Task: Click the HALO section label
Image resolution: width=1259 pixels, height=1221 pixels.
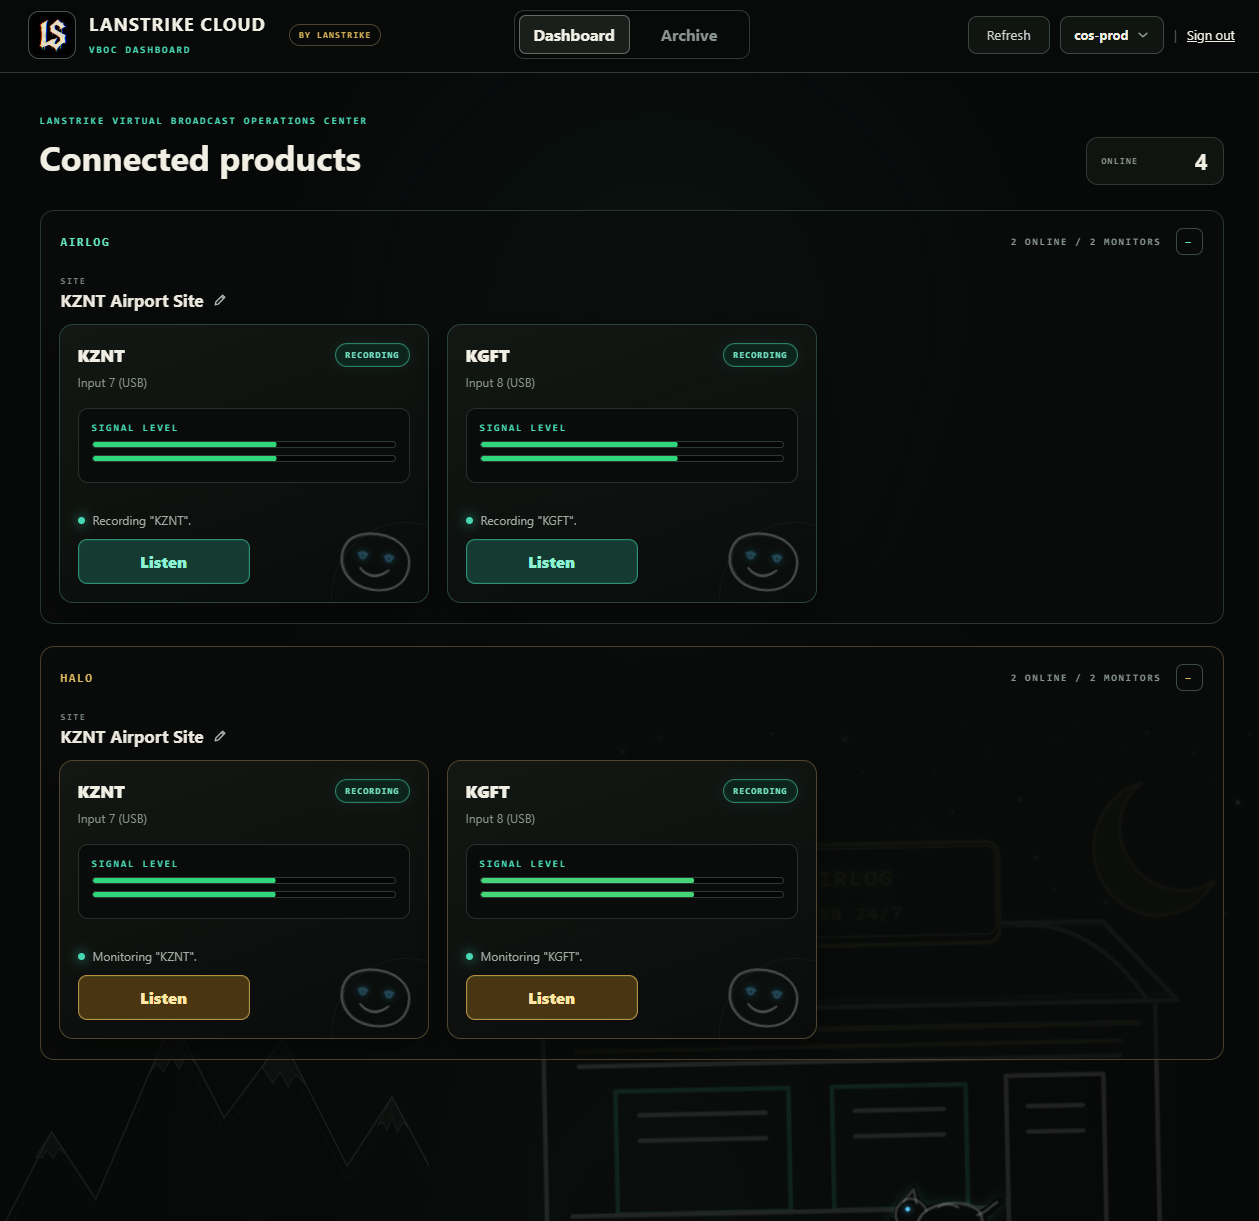Action: click(x=77, y=678)
